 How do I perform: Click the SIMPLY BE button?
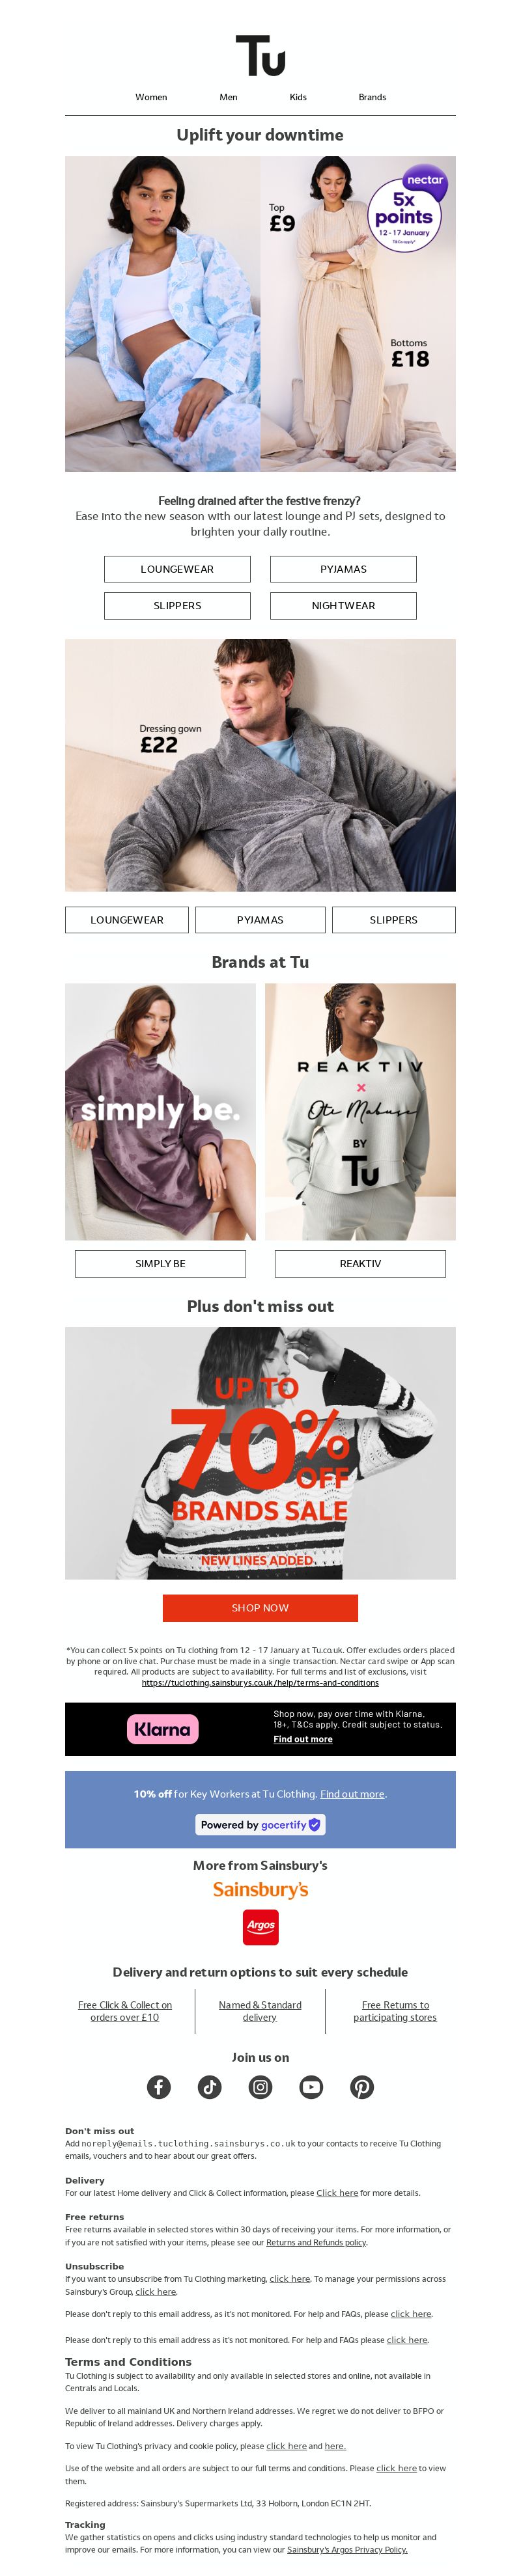(160, 1263)
